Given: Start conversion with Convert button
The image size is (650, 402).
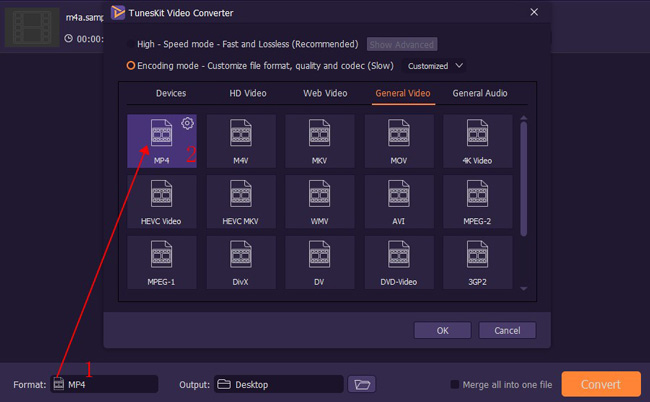Looking at the screenshot, I should [601, 384].
